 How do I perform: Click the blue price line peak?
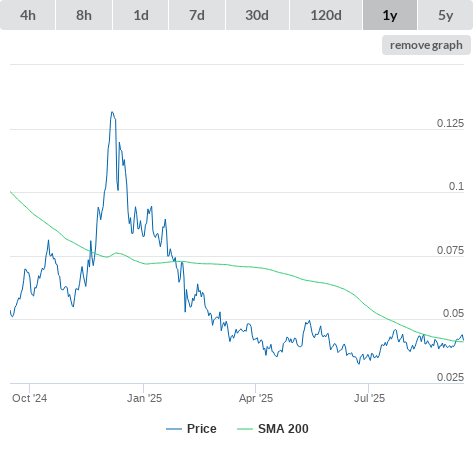tap(112, 112)
